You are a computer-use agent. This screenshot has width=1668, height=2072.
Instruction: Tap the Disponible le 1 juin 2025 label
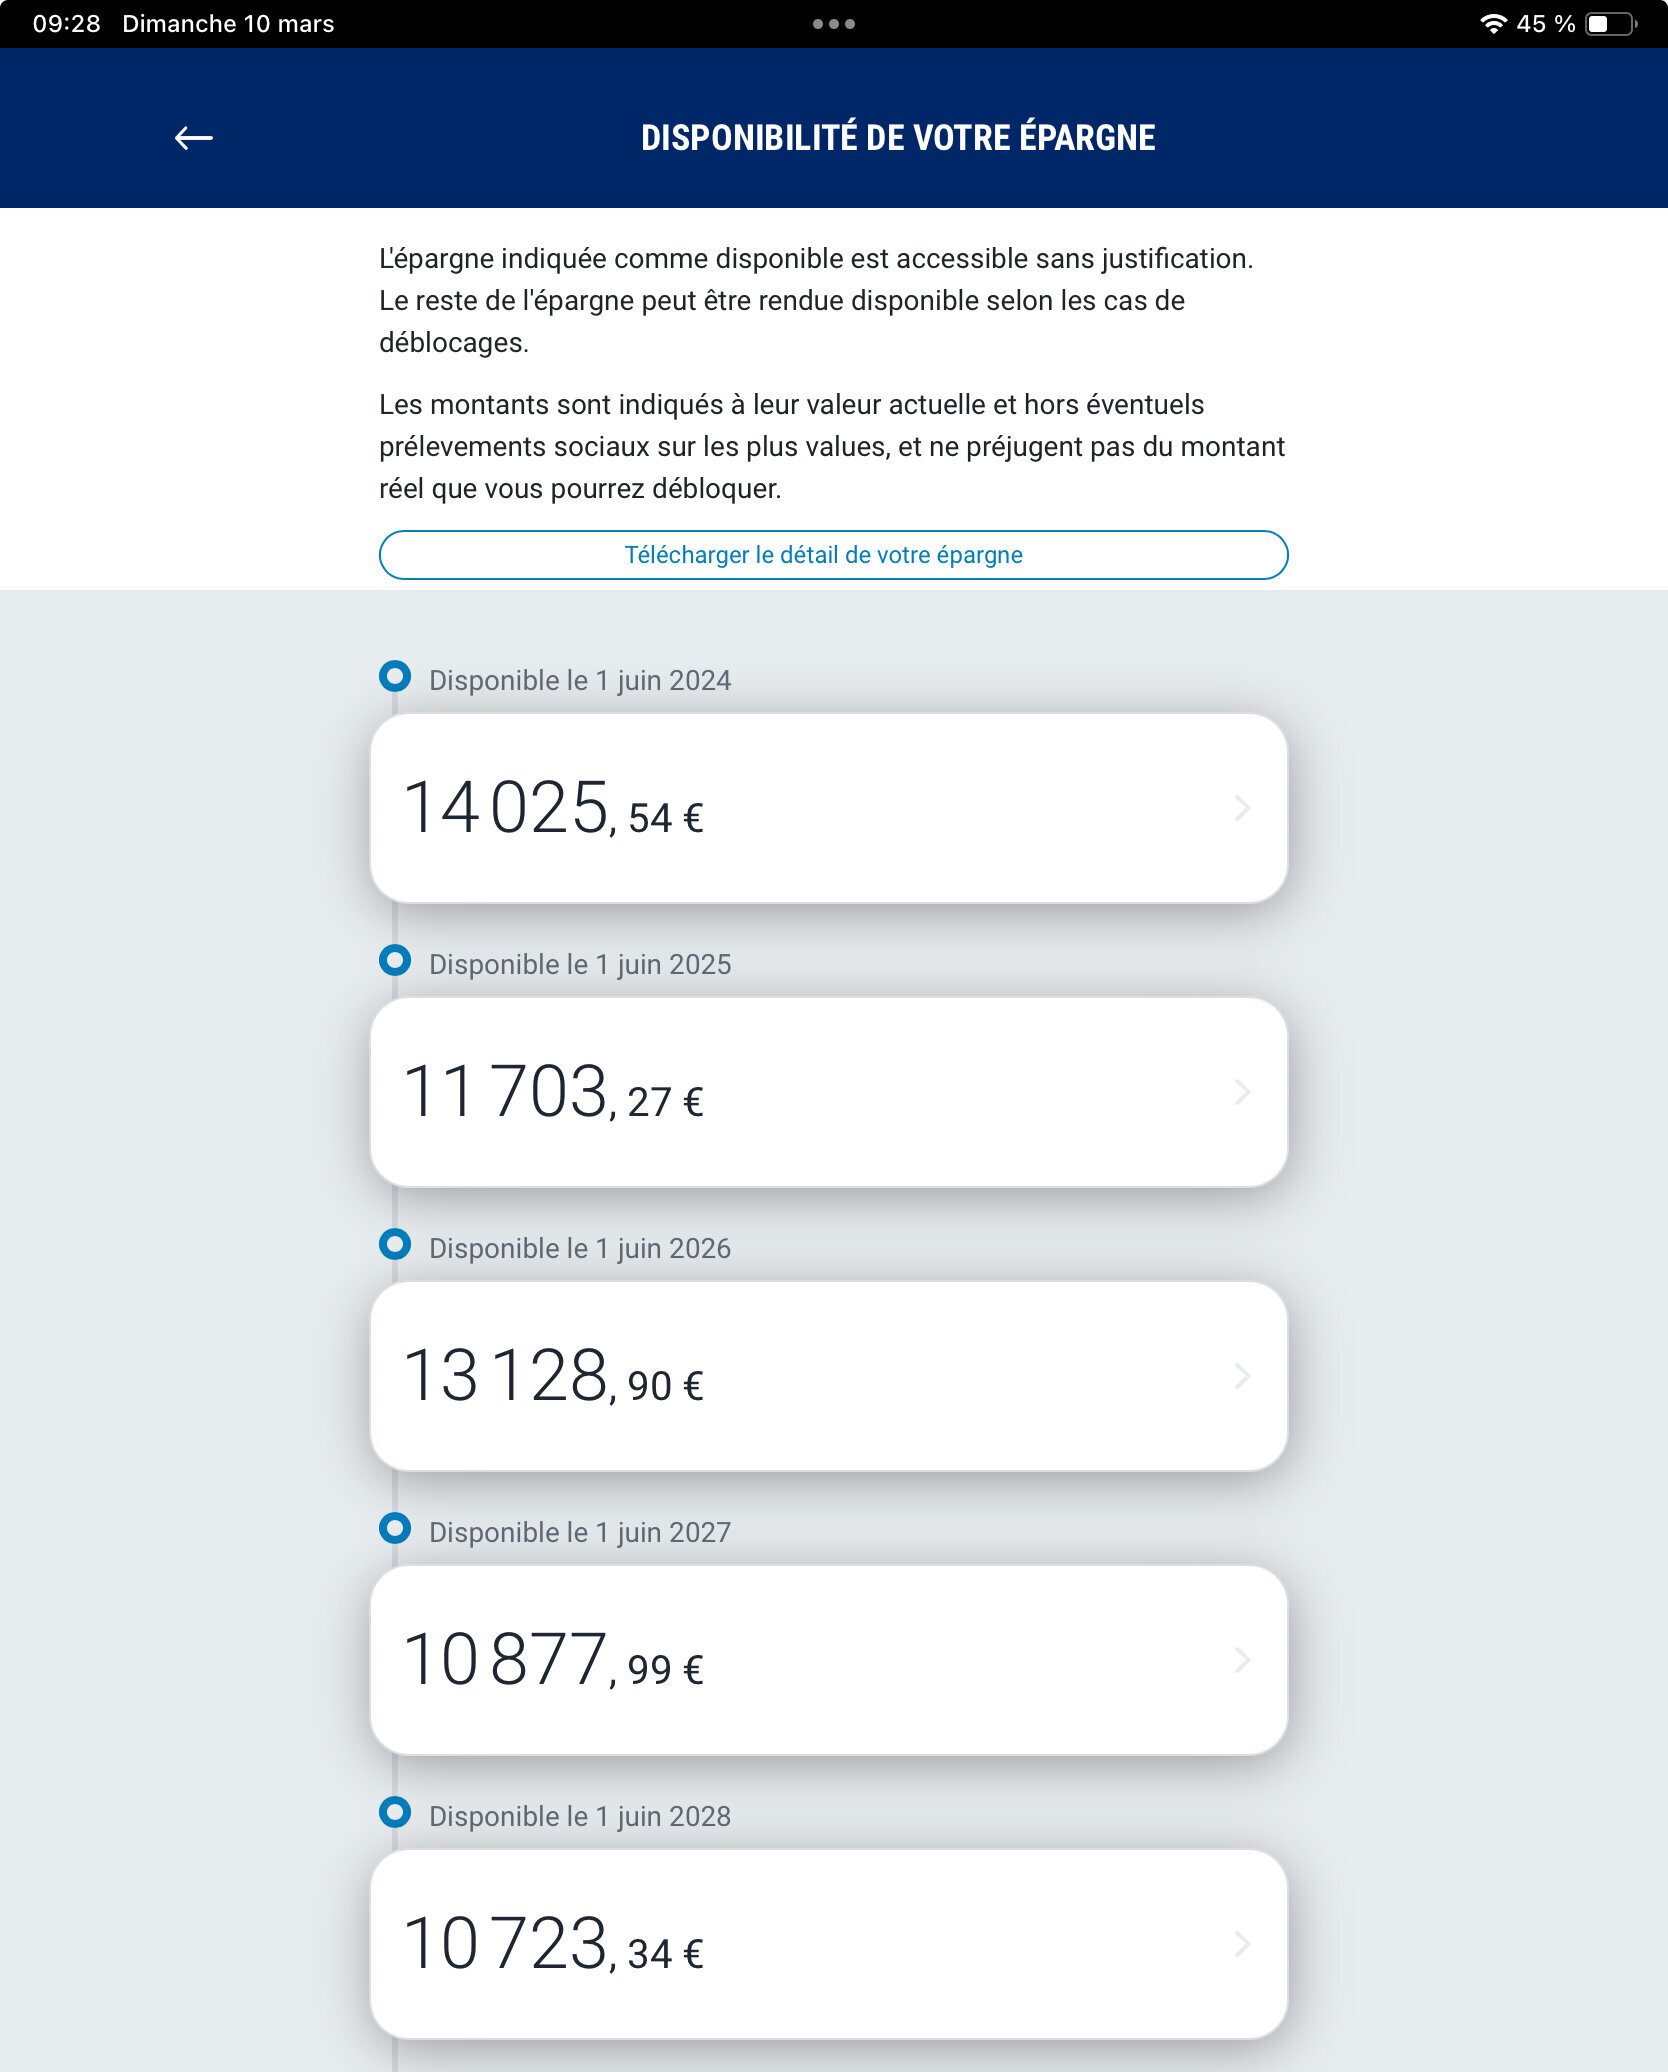tap(580, 965)
